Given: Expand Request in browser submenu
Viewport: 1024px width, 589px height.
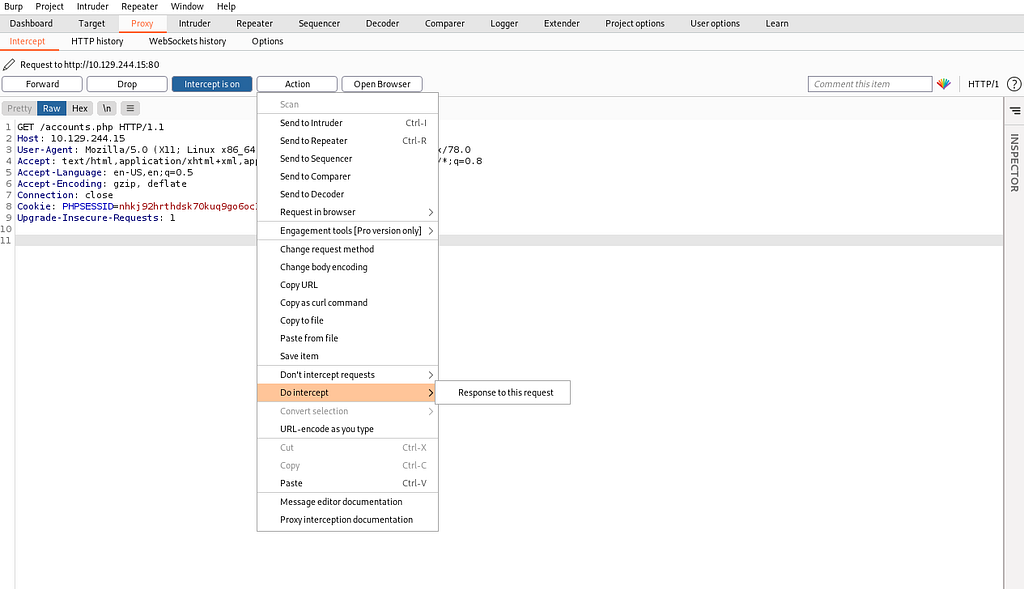Looking at the screenshot, I should coord(347,212).
